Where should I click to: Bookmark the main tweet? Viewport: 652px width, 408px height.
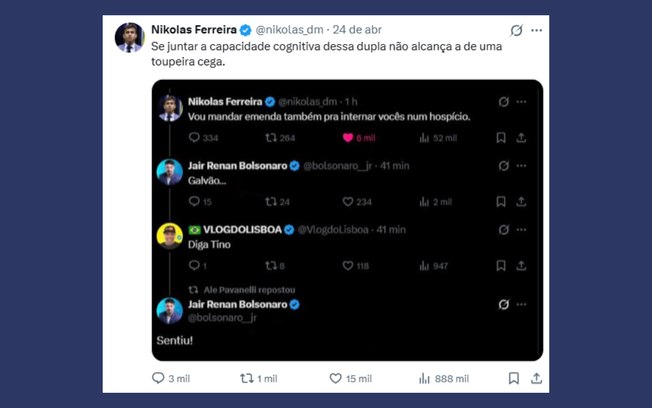pos(513,379)
